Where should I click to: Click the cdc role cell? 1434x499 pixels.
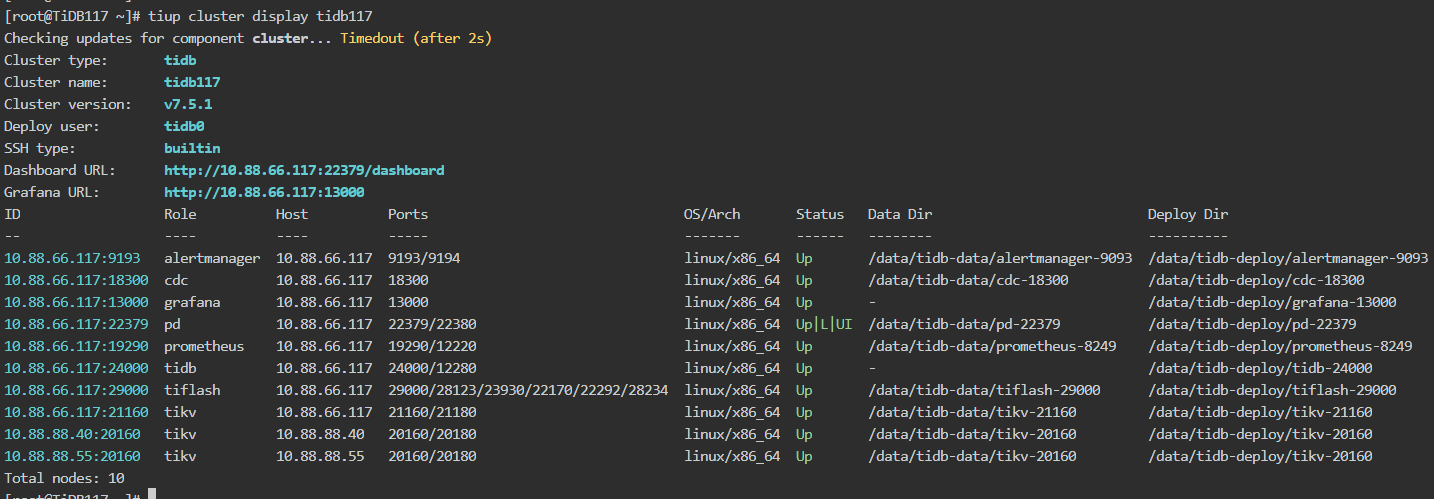[176, 280]
